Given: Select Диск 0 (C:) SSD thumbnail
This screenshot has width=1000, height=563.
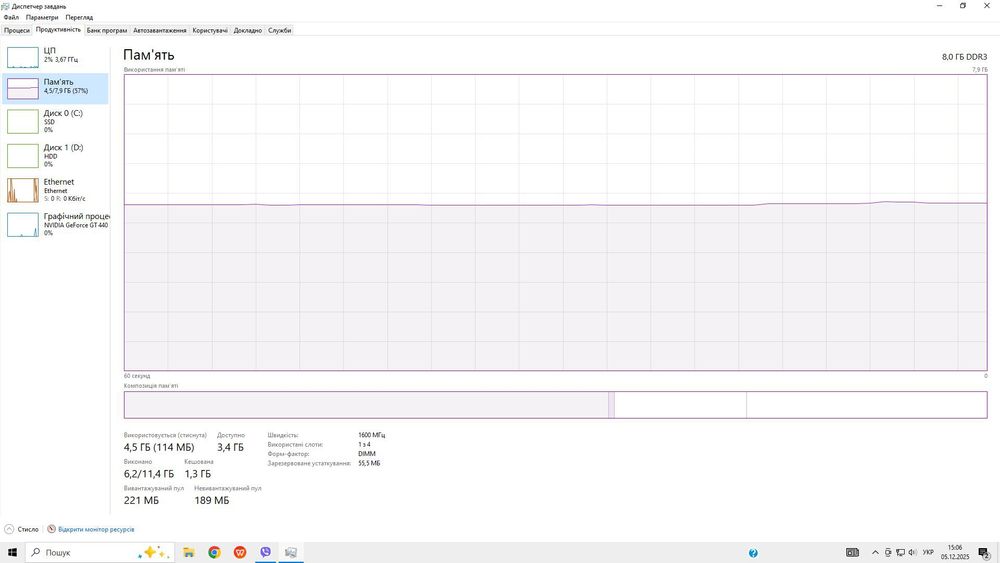Looking at the screenshot, I should click(x=23, y=121).
